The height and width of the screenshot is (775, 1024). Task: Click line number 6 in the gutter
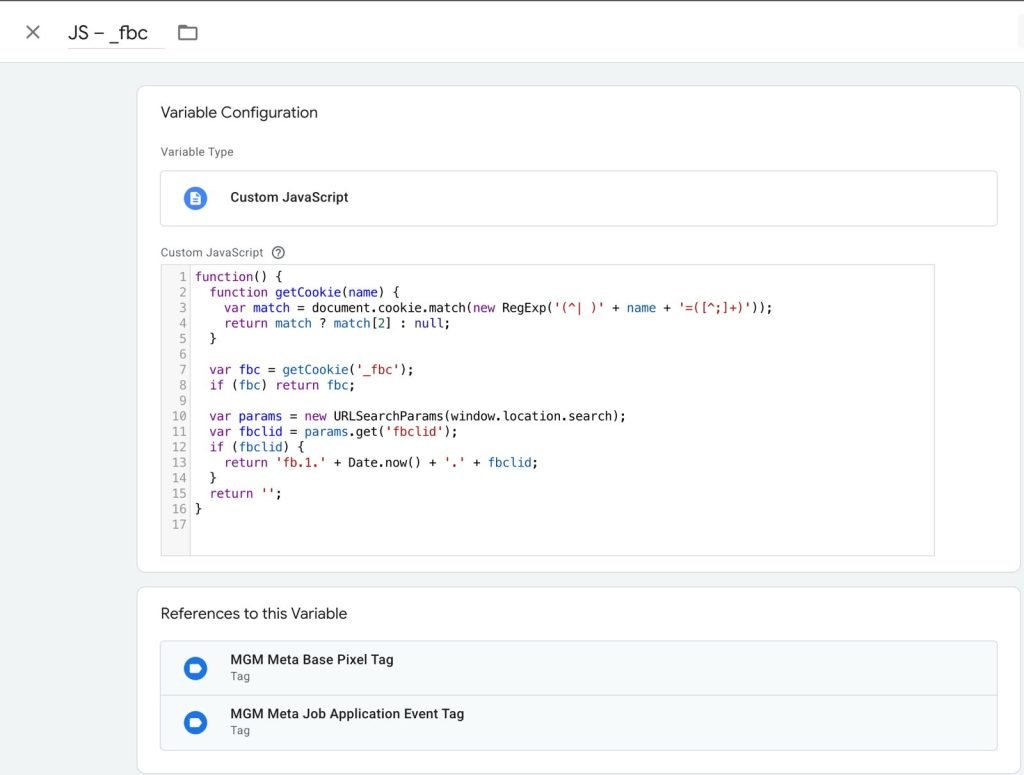tap(183, 354)
